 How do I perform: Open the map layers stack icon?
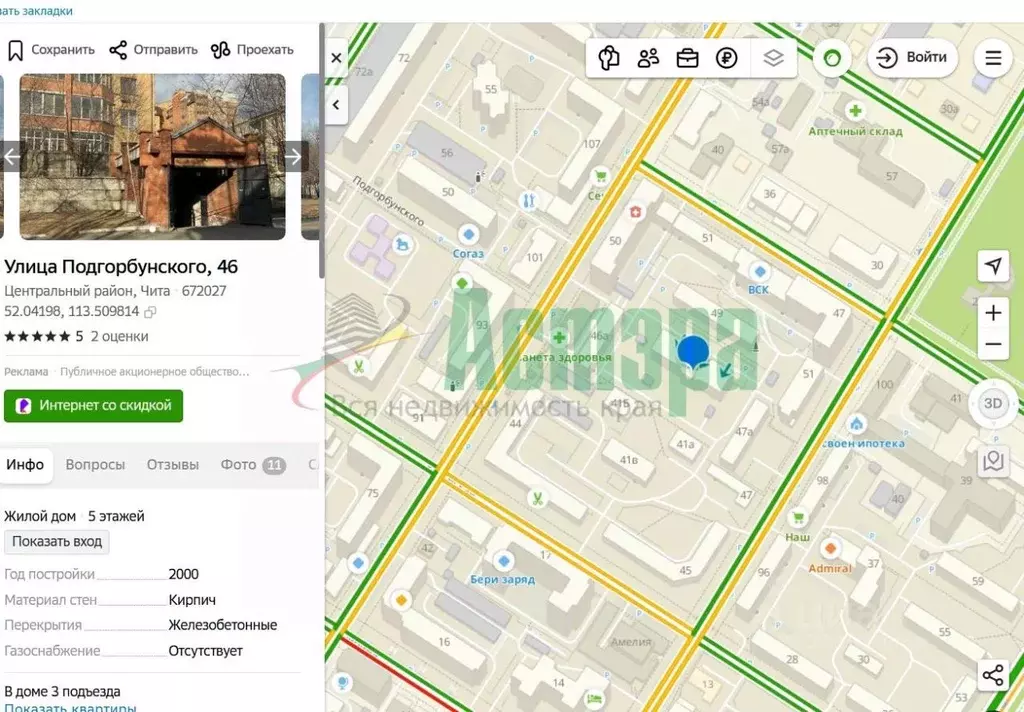(773, 58)
